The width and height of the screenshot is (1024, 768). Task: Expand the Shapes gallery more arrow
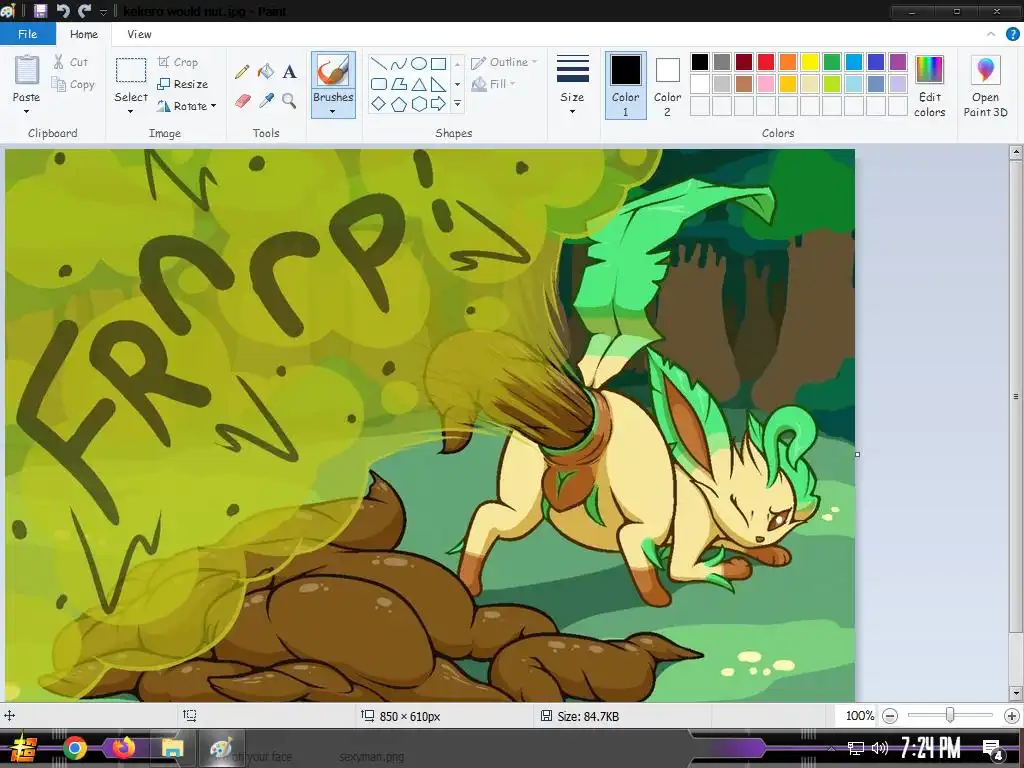tap(457, 104)
